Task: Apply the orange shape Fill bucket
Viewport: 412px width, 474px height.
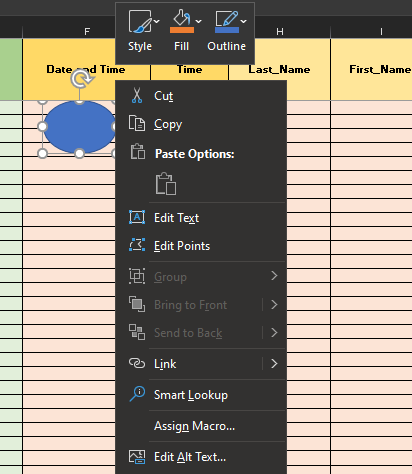Action: [x=182, y=22]
